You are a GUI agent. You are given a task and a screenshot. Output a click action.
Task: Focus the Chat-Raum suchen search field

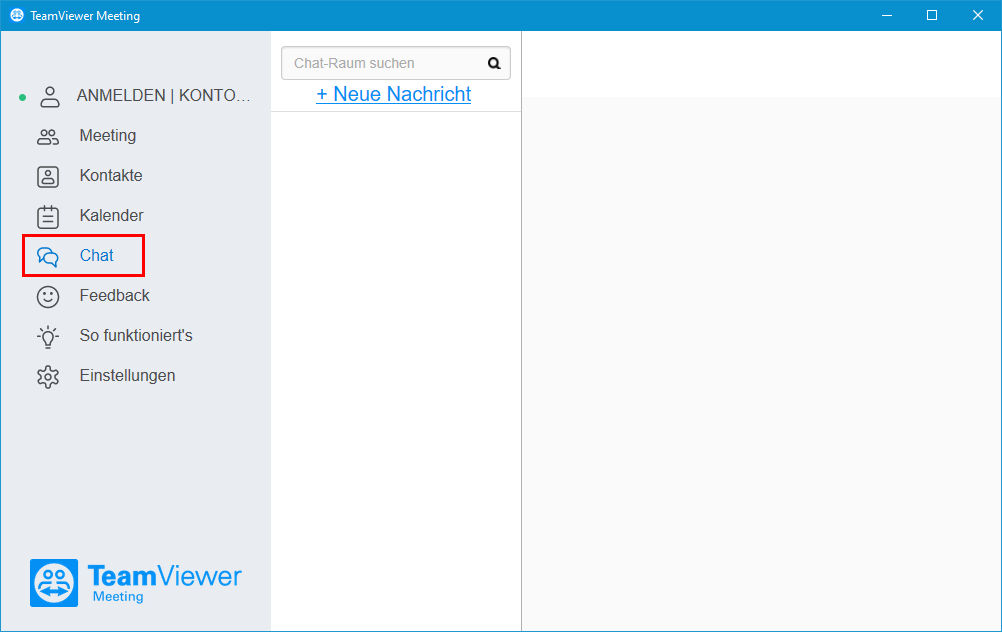tap(396, 63)
